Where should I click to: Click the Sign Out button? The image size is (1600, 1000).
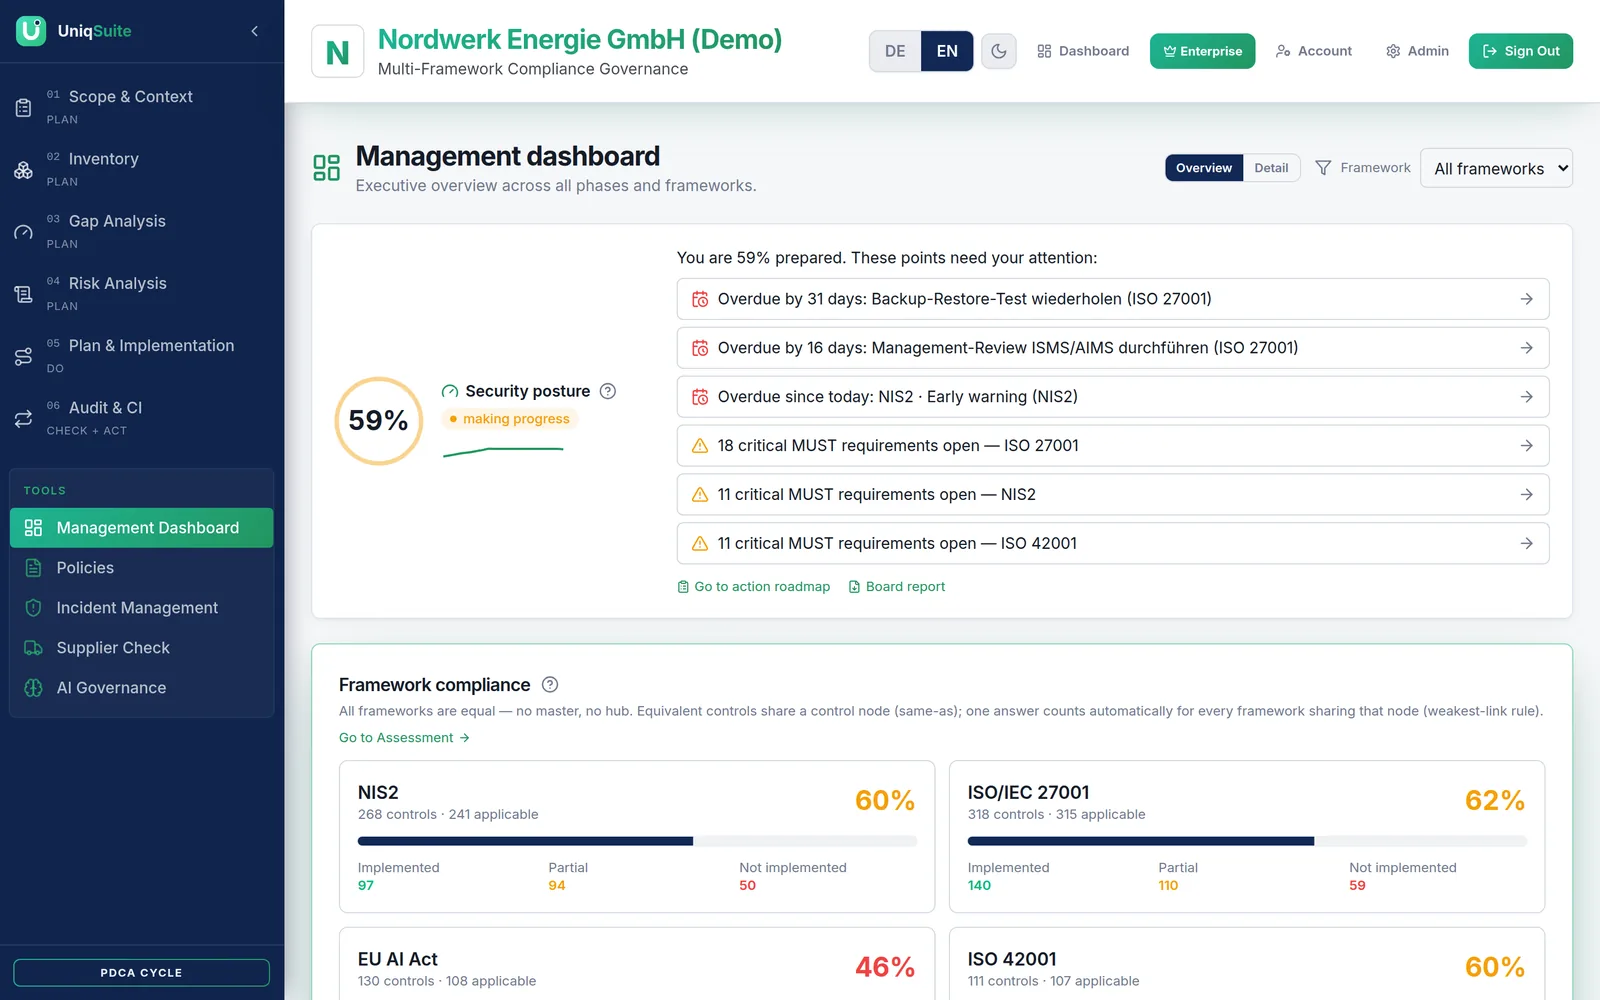click(x=1521, y=51)
